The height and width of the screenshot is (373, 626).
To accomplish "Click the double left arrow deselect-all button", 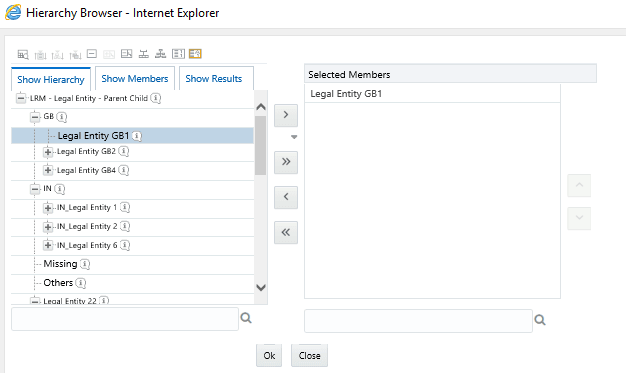I will coord(286,232).
